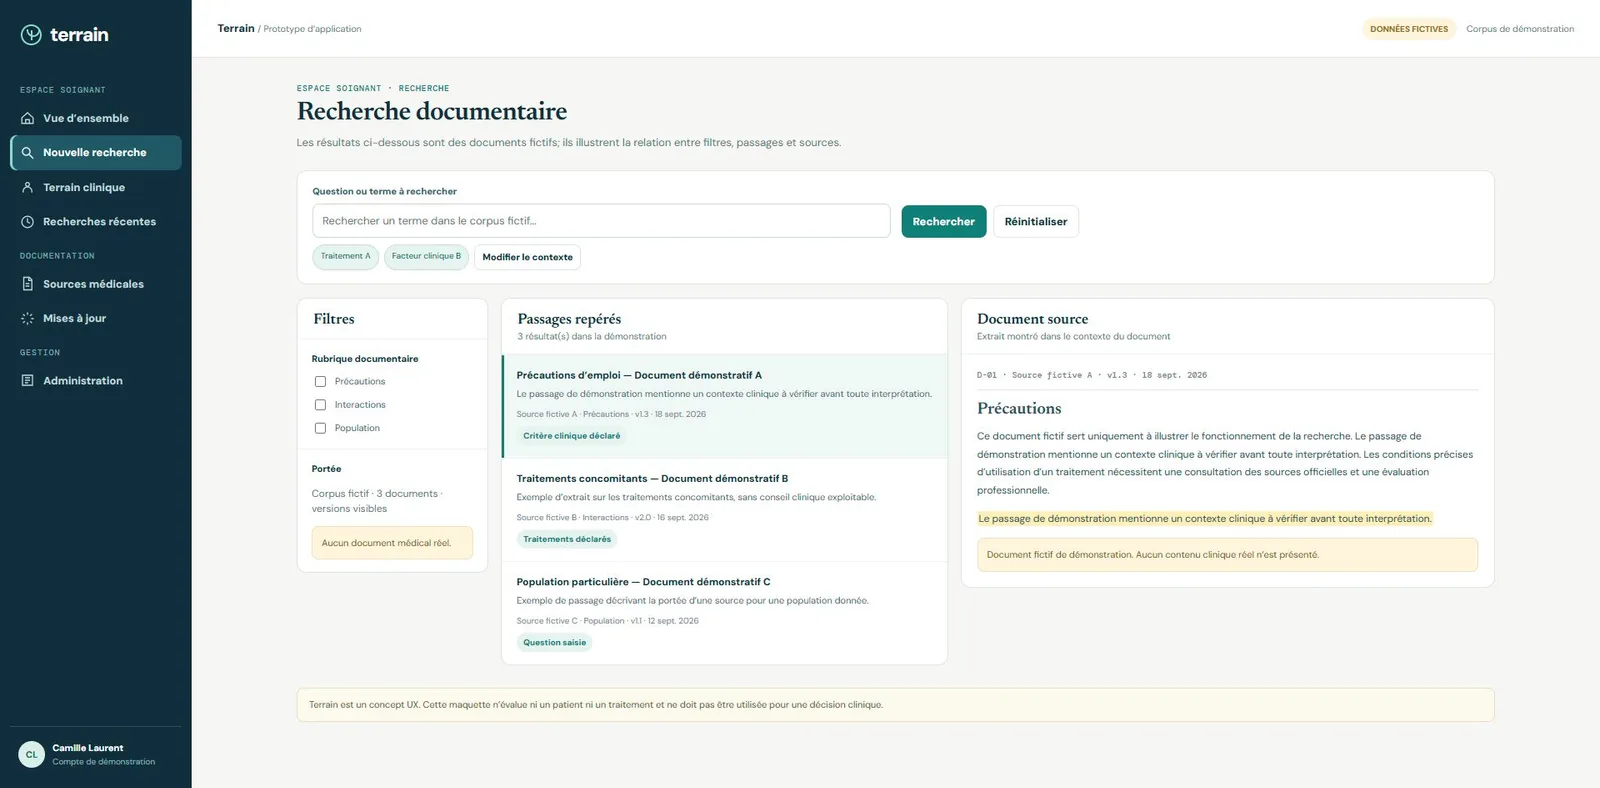Image resolution: width=1600 pixels, height=788 pixels.
Task: Click the magnifier icon beside Nouvelle recherche
Action: click(x=28, y=153)
